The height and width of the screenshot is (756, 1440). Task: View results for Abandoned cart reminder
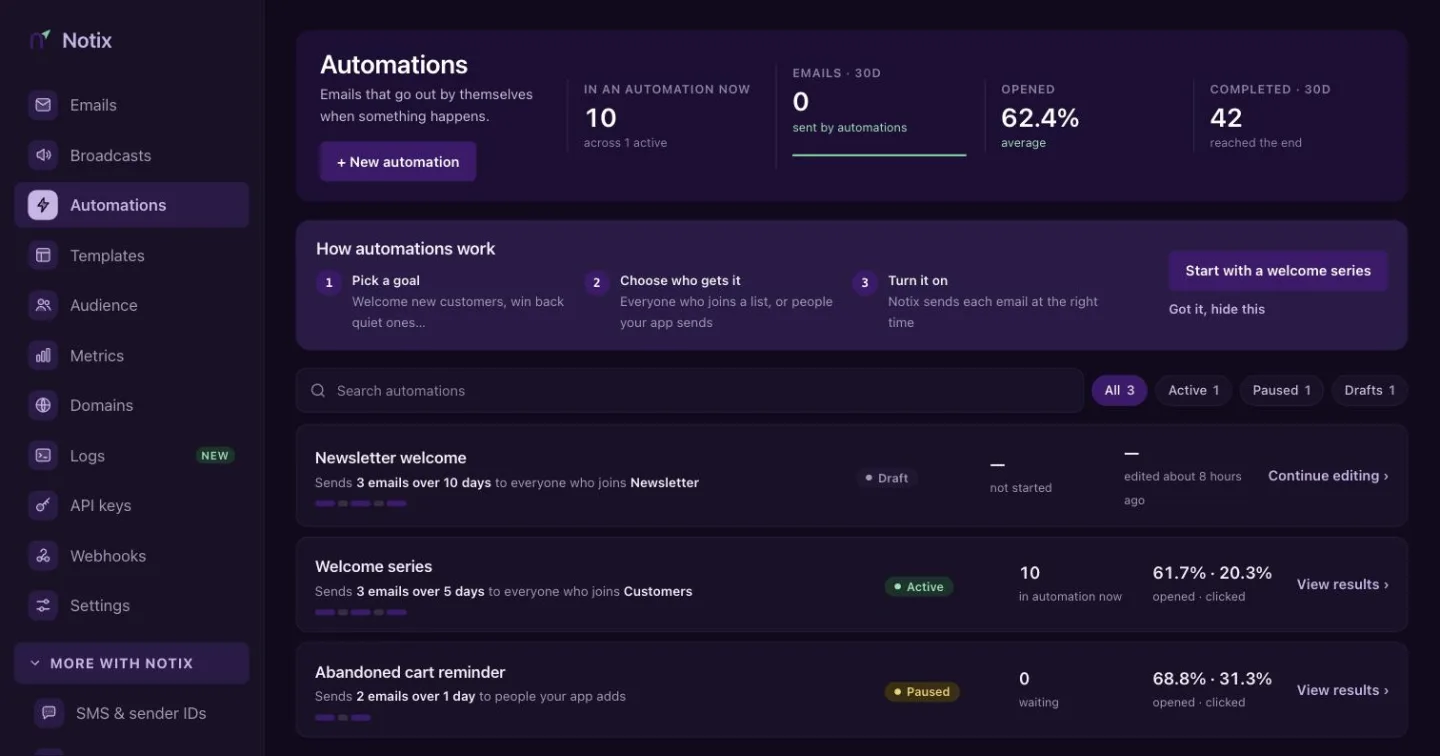coord(1343,690)
